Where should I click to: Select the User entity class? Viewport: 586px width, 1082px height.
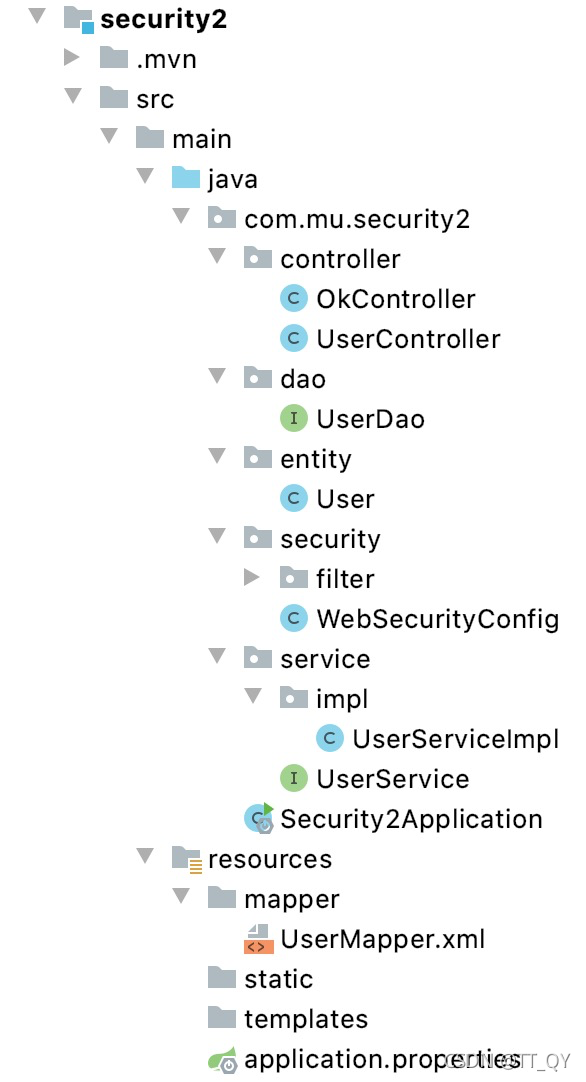345,499
